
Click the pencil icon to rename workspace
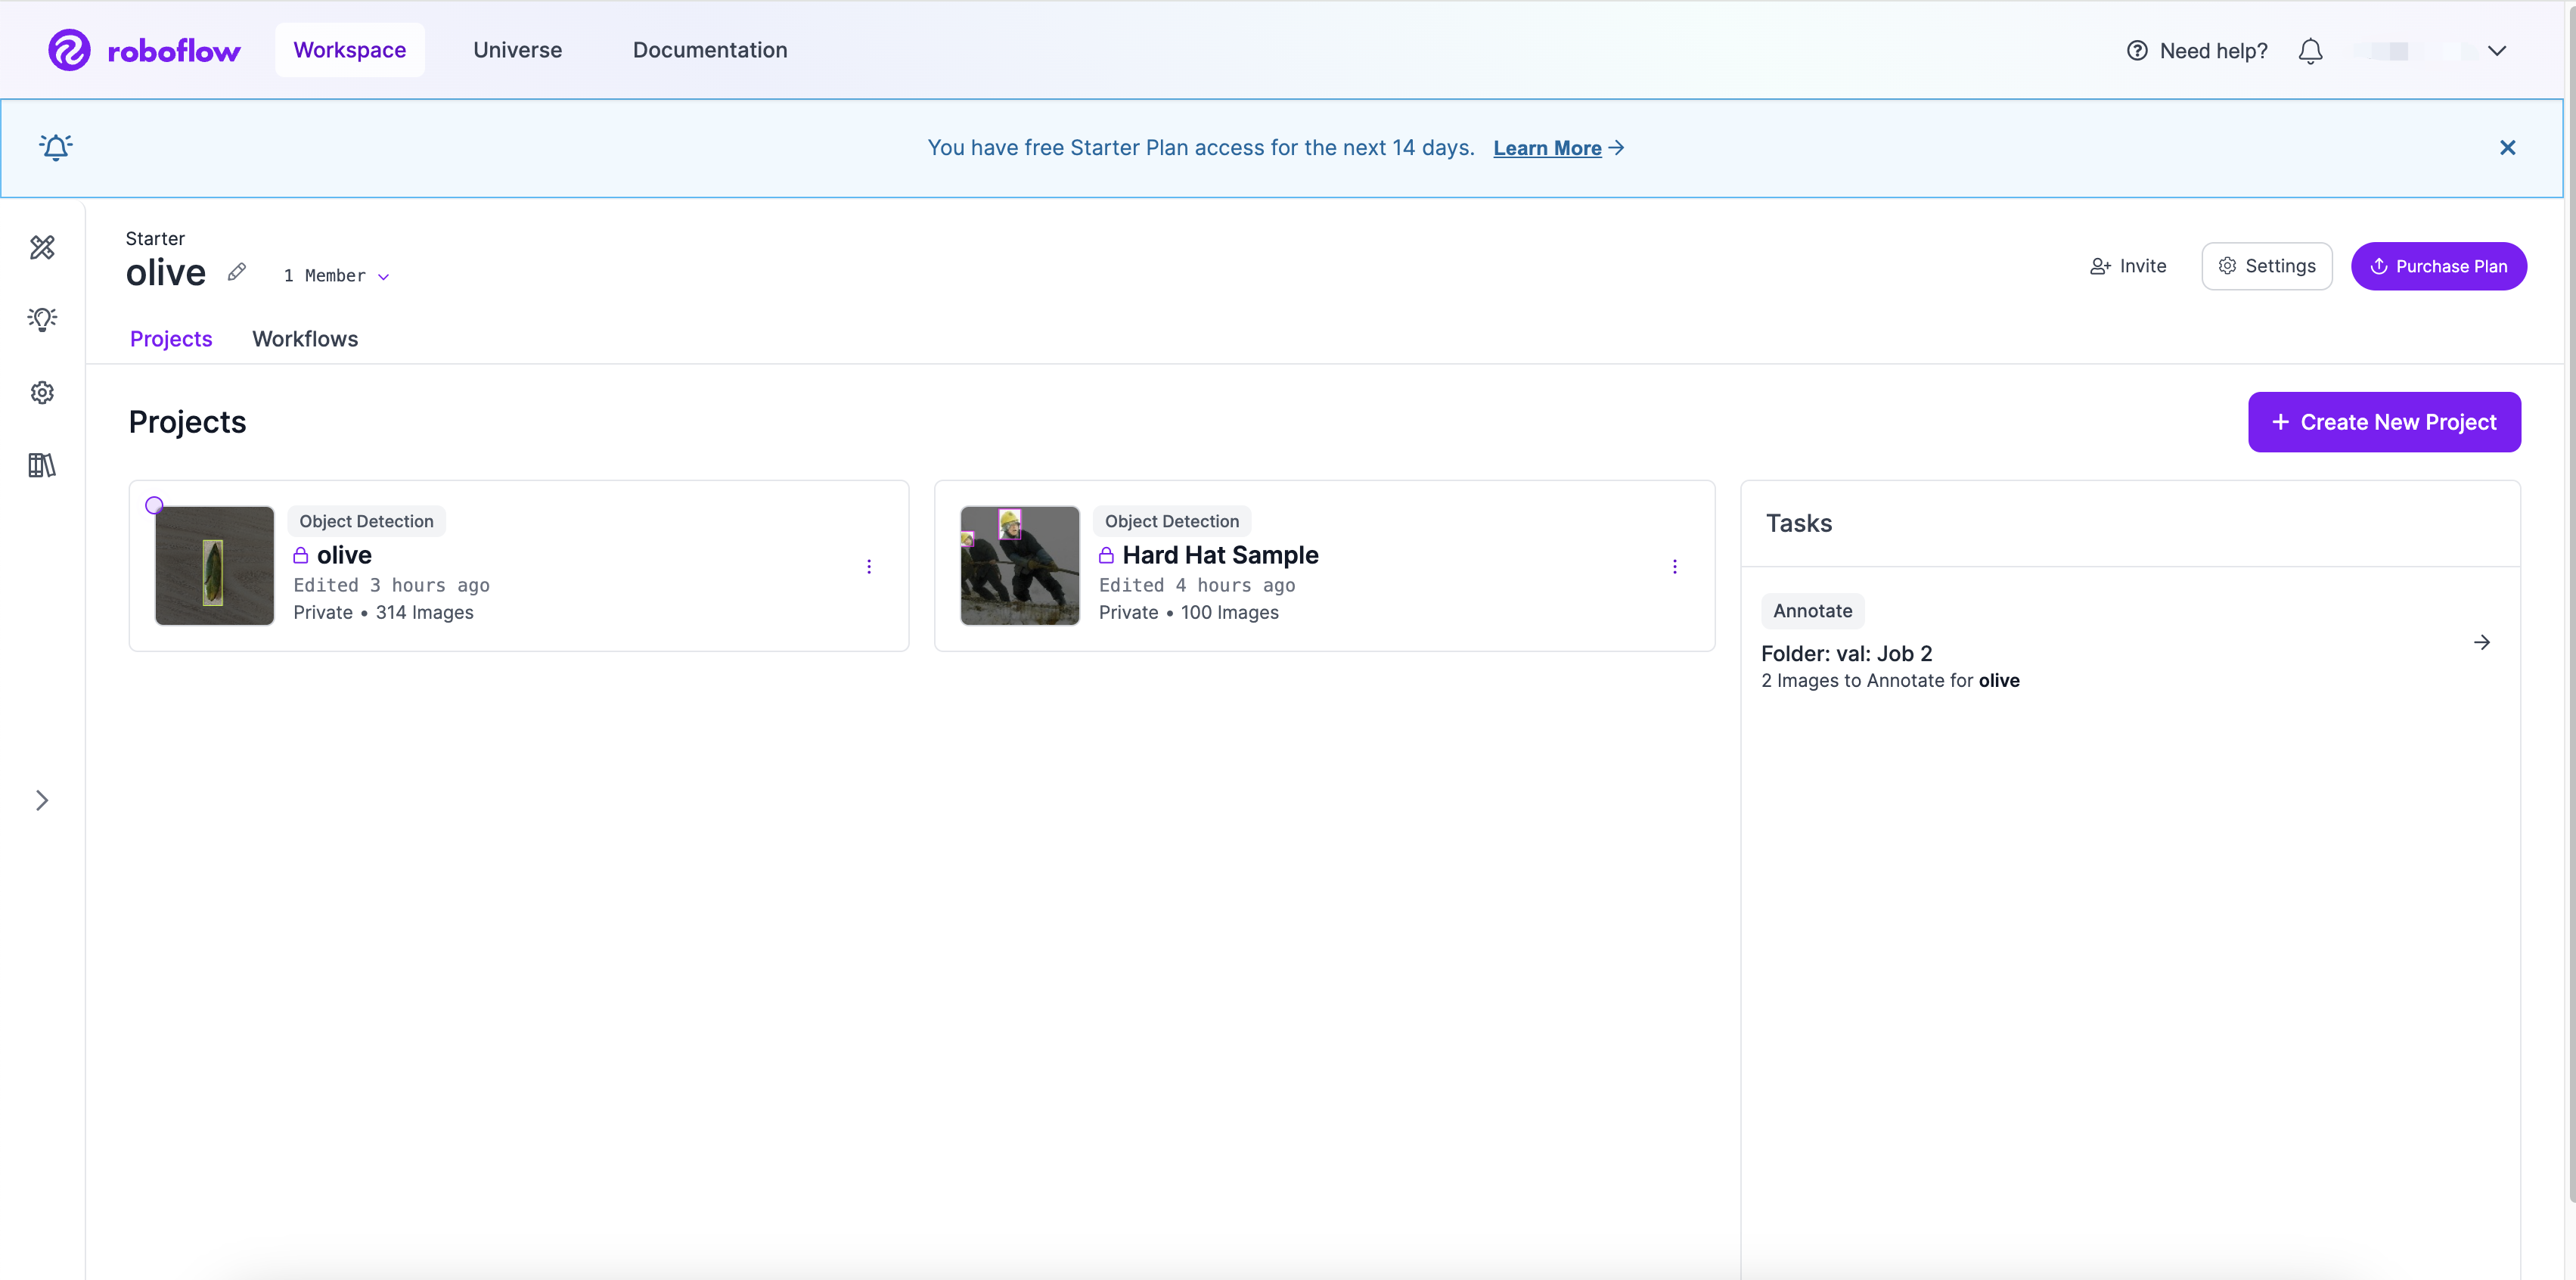[236, 273]
